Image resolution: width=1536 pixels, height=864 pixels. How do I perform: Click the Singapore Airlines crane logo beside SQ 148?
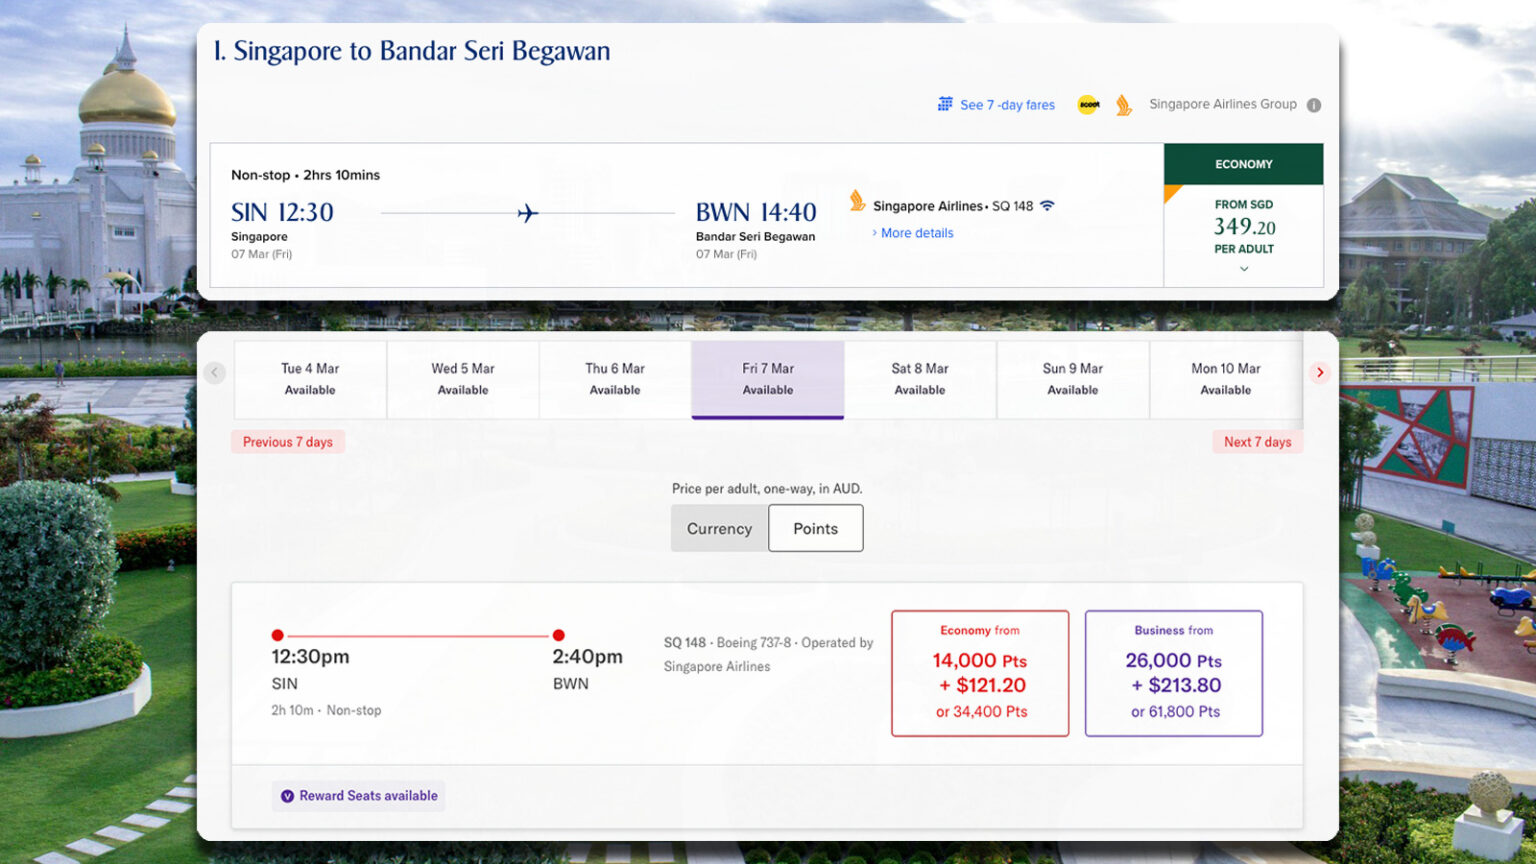(857, 202)
